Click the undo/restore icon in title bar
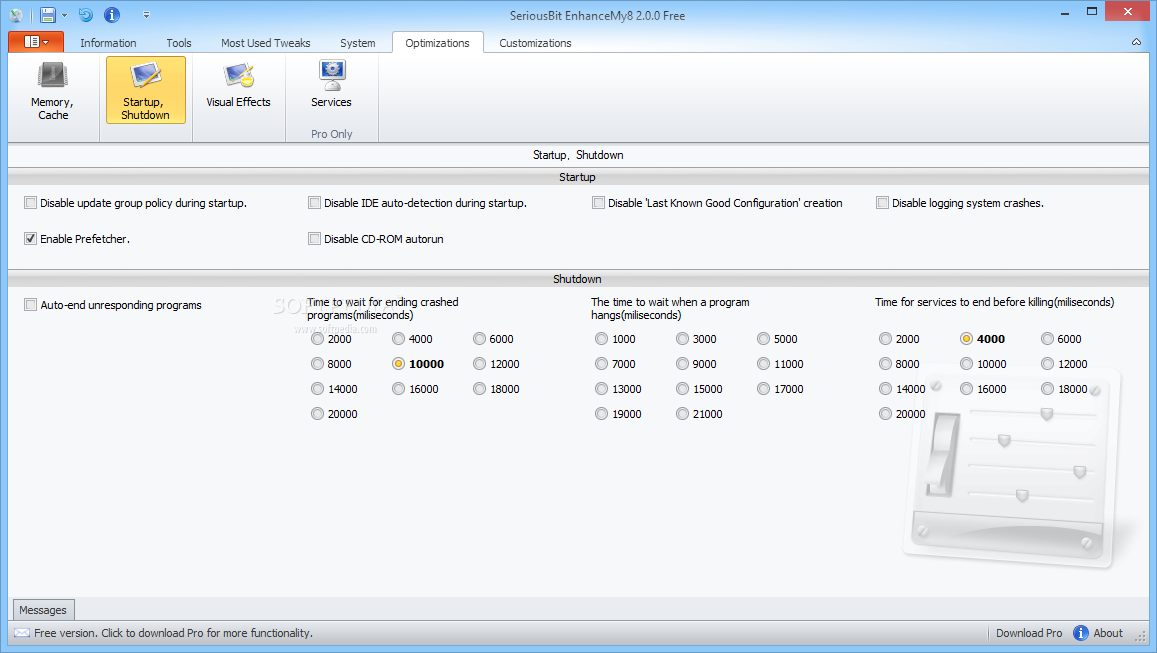 pyautogui.click(x=86, y=15)
